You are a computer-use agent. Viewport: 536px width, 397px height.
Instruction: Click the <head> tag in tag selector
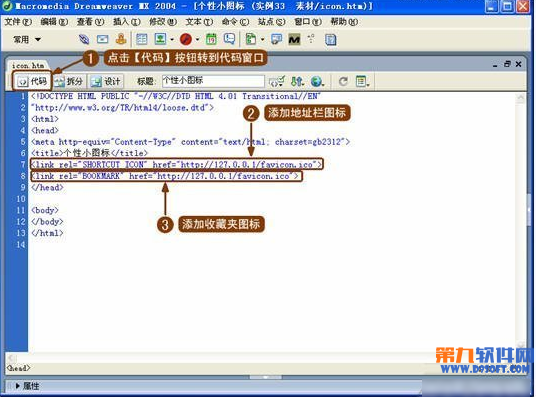[19, 368]
